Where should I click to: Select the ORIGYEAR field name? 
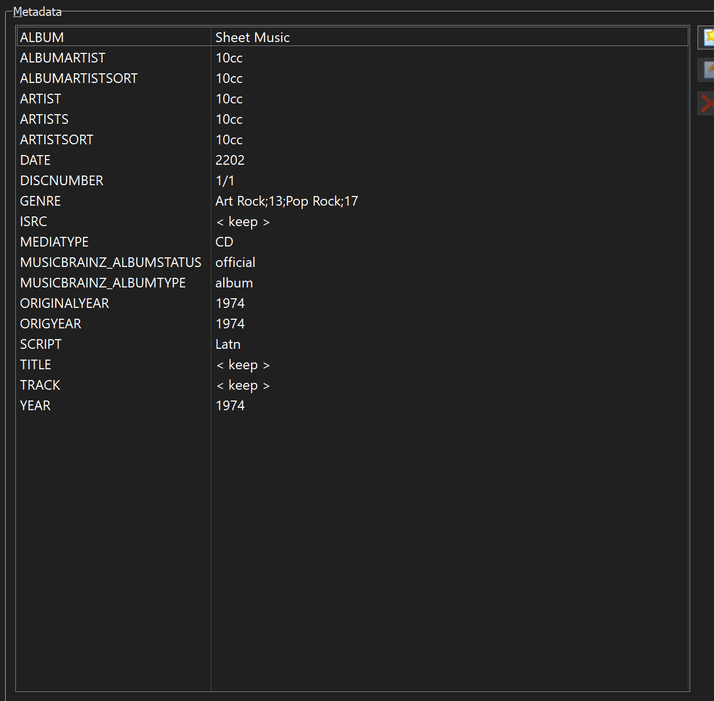51,324
